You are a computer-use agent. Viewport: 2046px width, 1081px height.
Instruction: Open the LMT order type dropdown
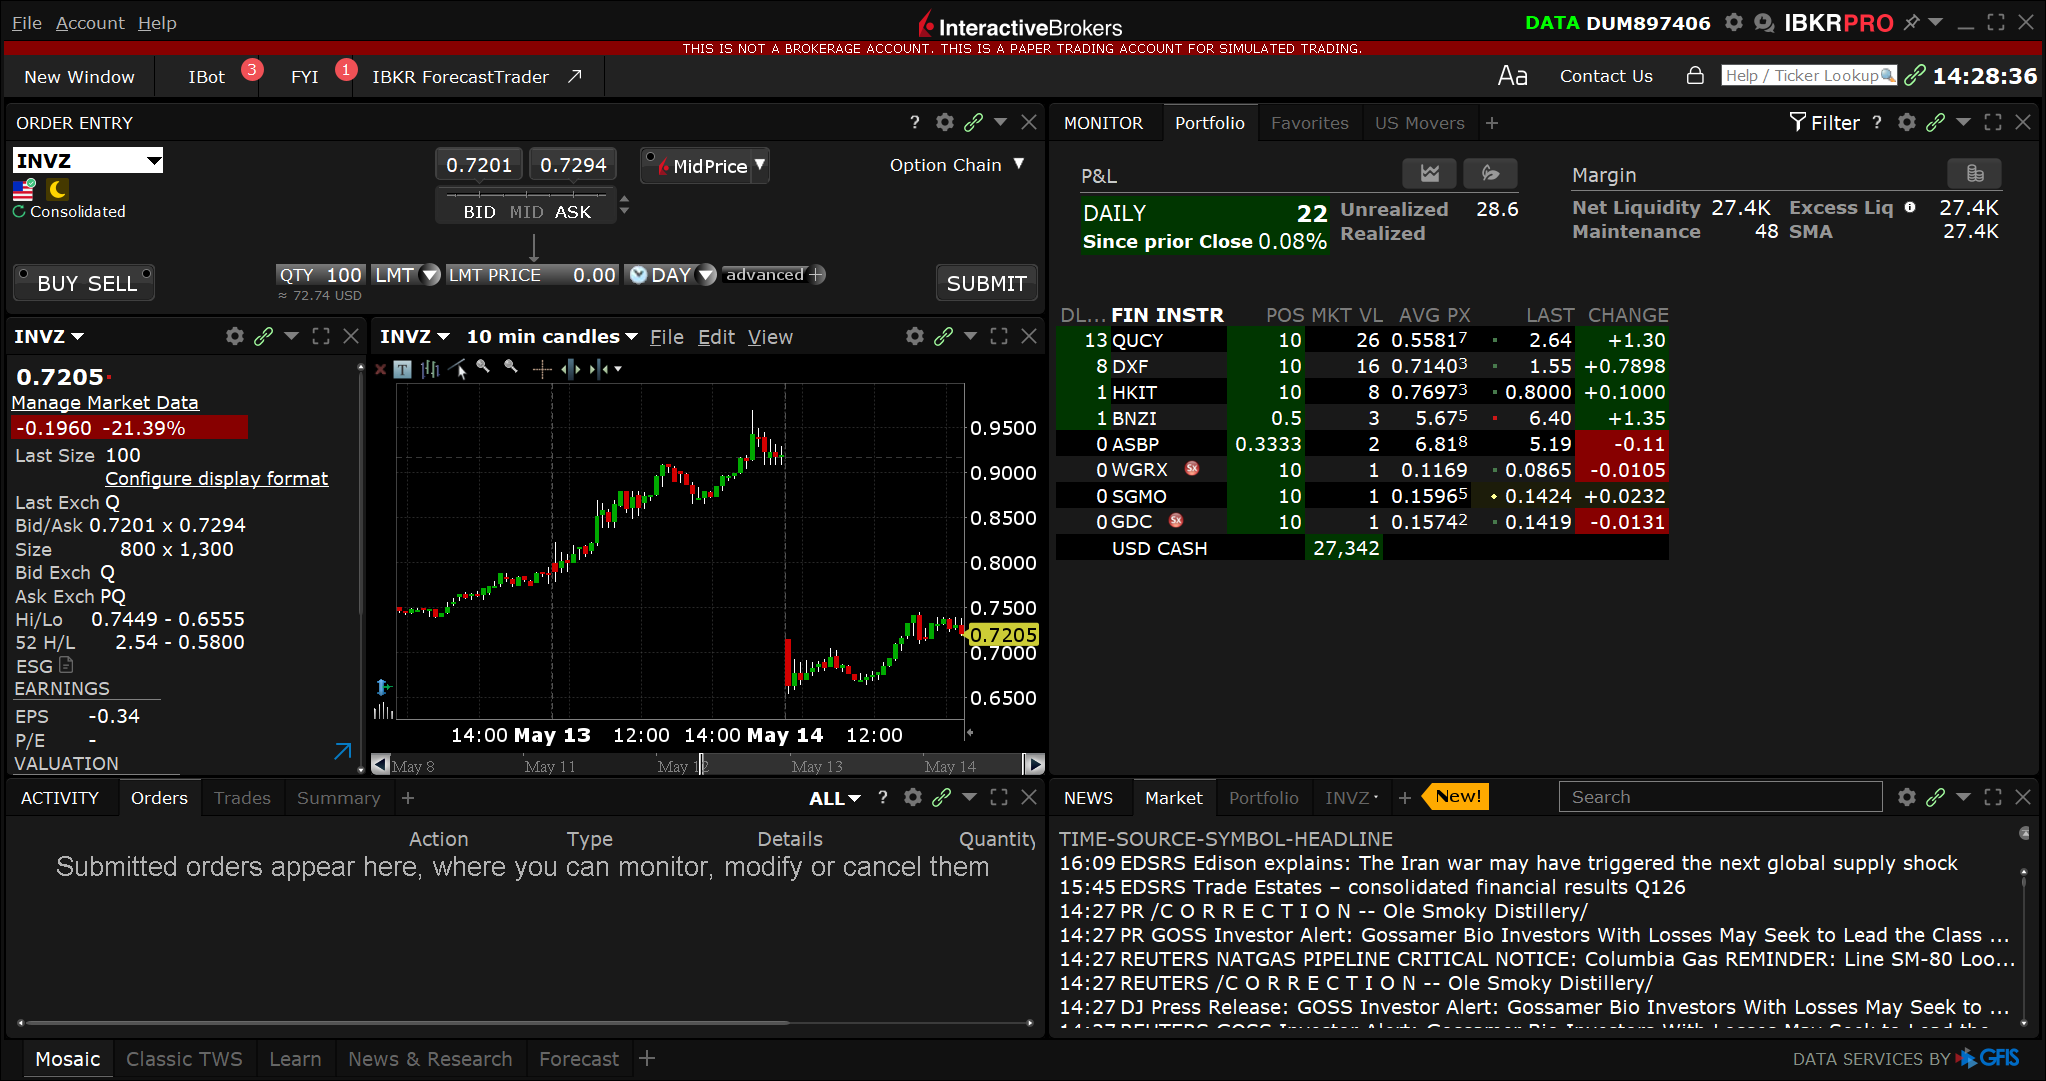click(x=430, y=275)
